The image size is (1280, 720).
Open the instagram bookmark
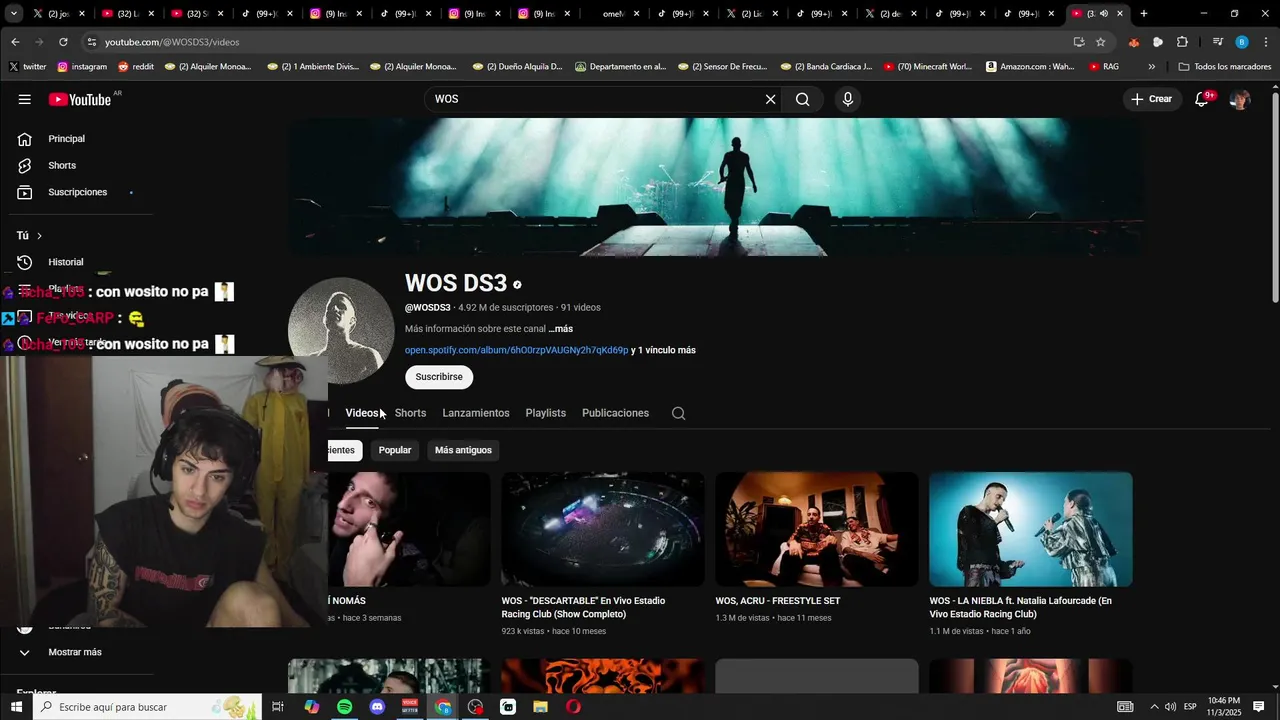click(x=82, y=67)
